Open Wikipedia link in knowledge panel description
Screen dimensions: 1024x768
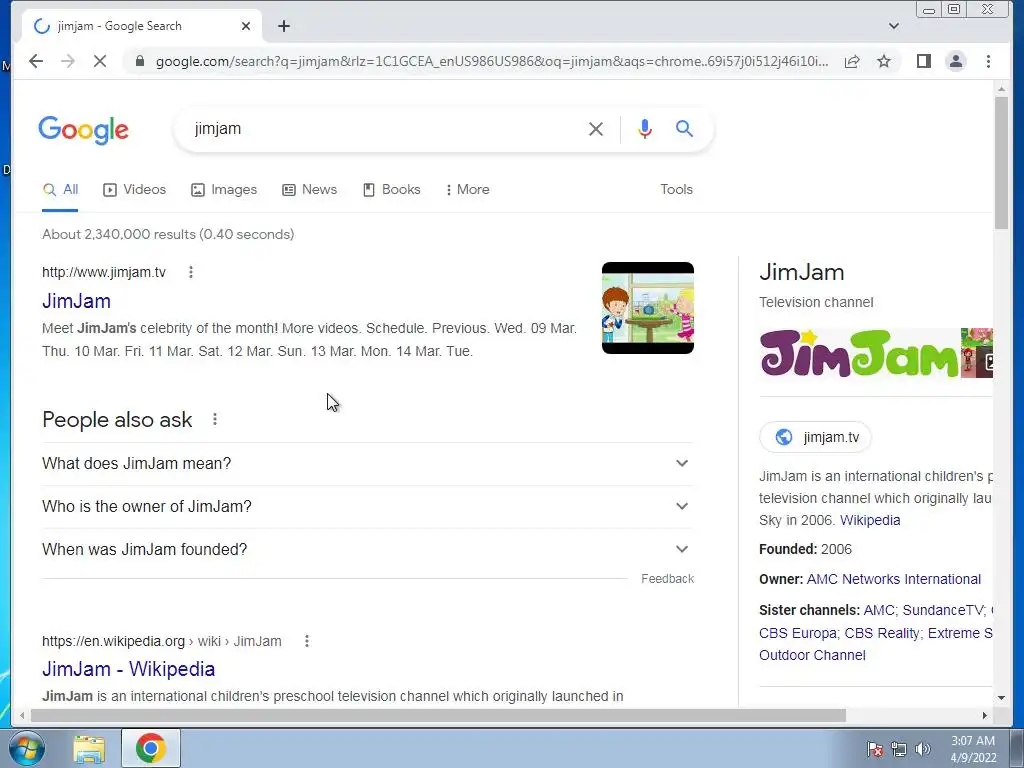[870, 520]
